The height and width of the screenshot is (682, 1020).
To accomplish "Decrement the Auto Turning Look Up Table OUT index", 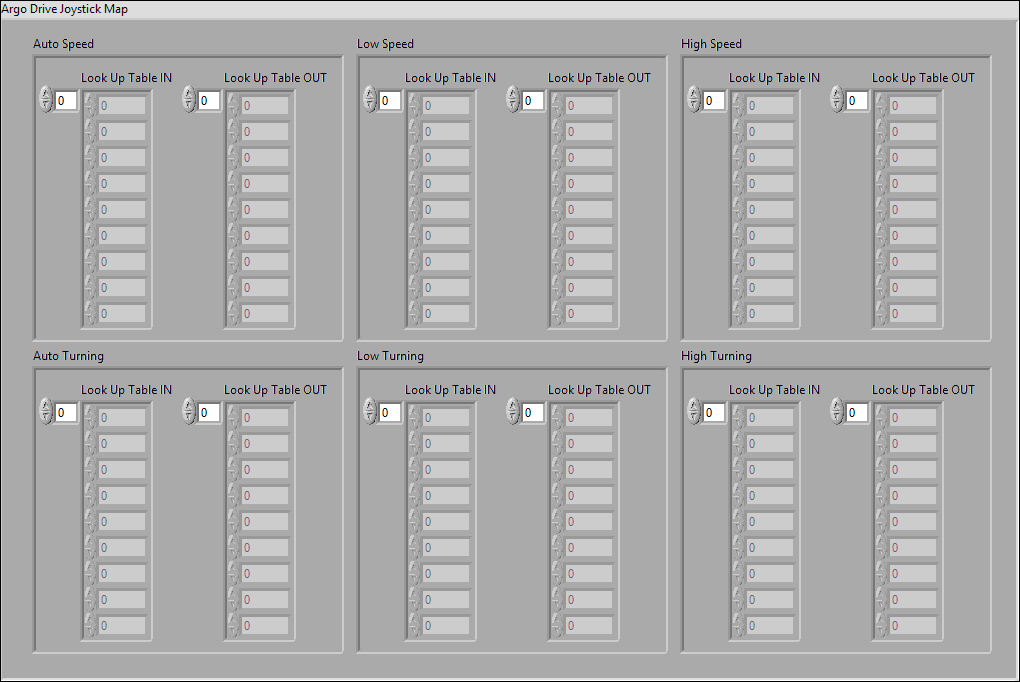I will [189, 417].
